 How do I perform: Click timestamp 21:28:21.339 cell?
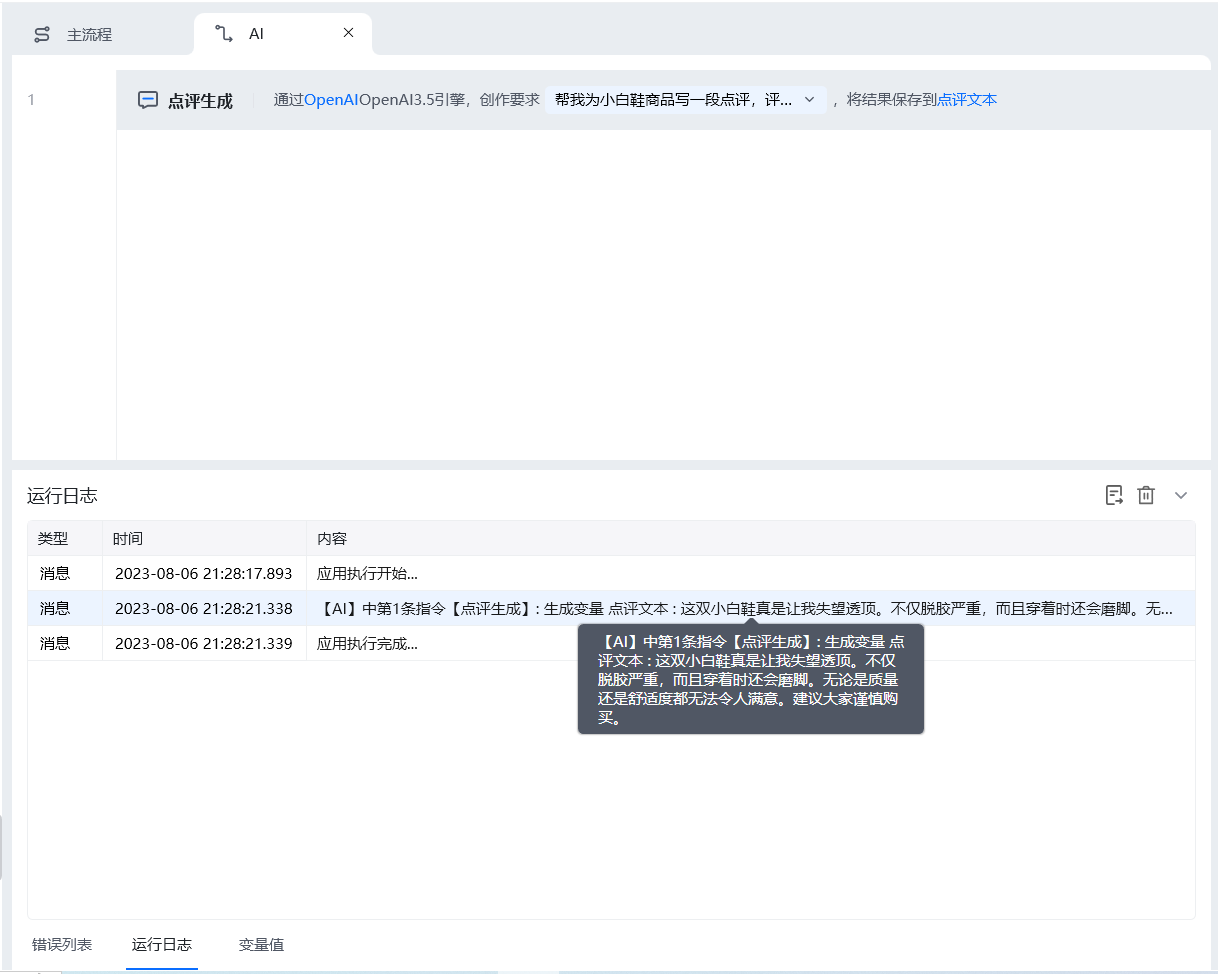204,644
